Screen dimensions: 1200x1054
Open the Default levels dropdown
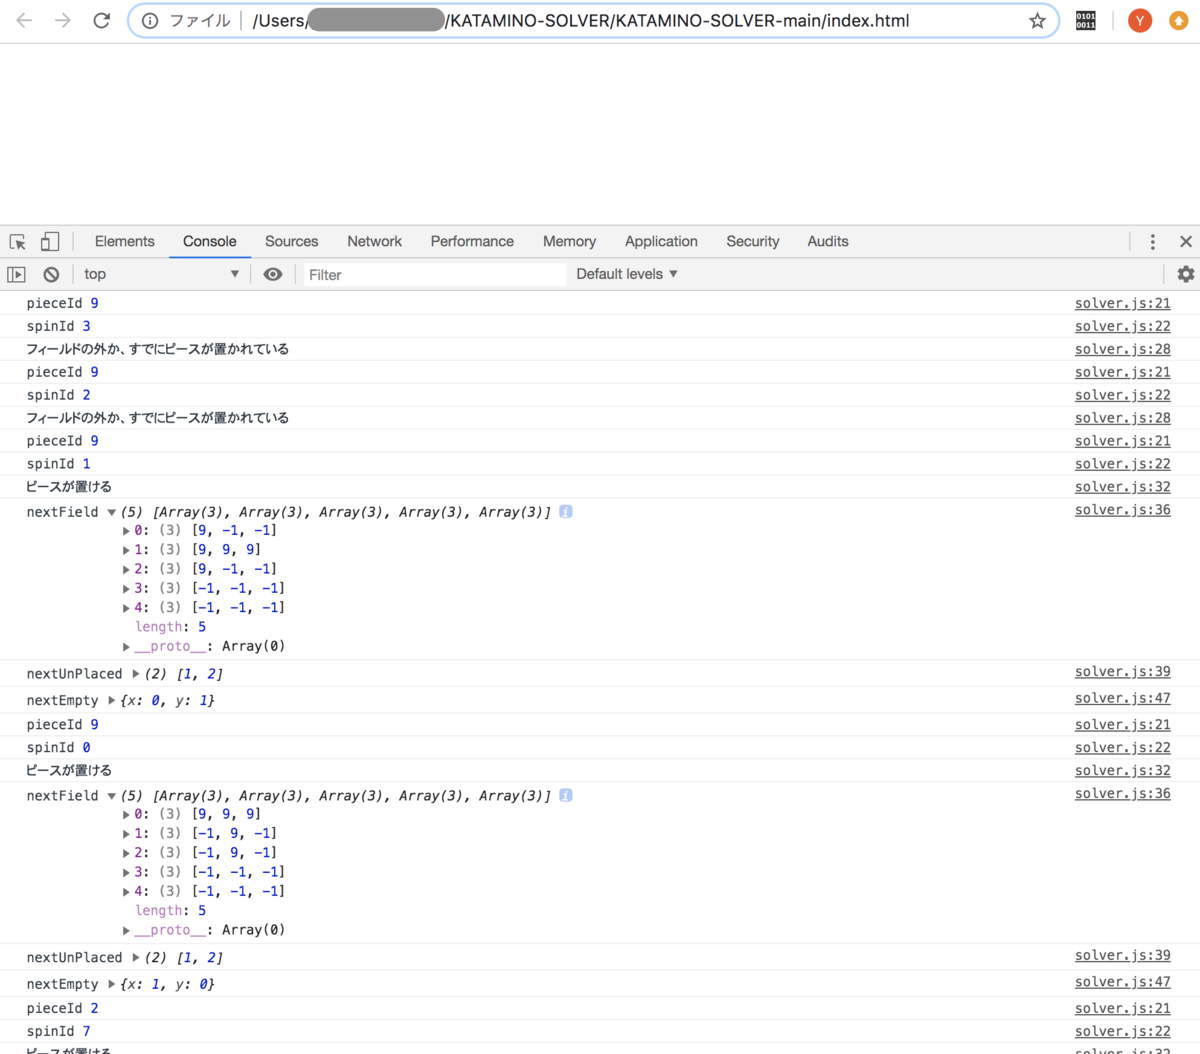(x=627, y=274)
